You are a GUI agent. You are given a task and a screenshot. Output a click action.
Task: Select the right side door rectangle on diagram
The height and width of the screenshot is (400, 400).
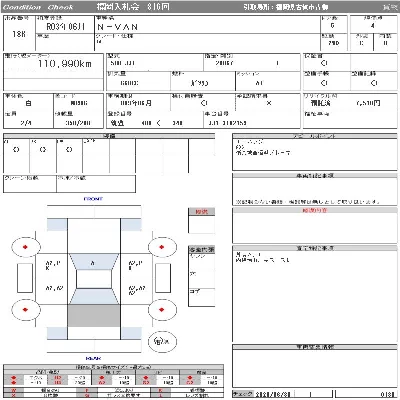pyautogui.click(x=163, y=278)
